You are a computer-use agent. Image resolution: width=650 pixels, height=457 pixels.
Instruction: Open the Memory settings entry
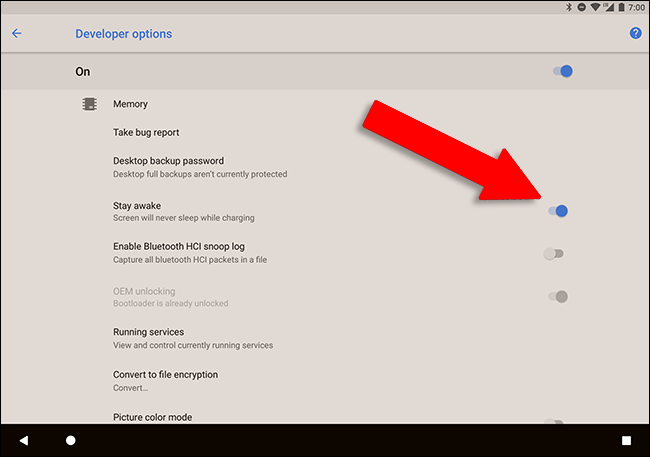(130, 103)
